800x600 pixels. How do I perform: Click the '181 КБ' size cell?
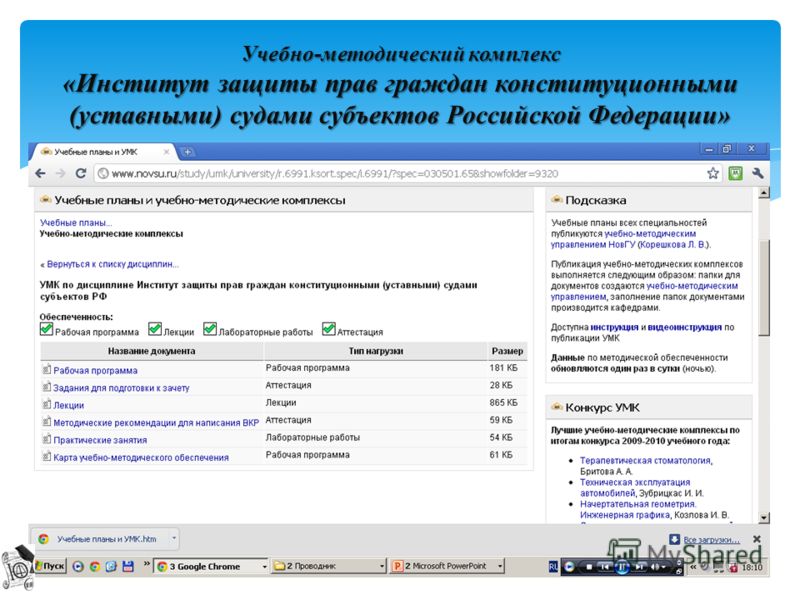click(503, 368)
